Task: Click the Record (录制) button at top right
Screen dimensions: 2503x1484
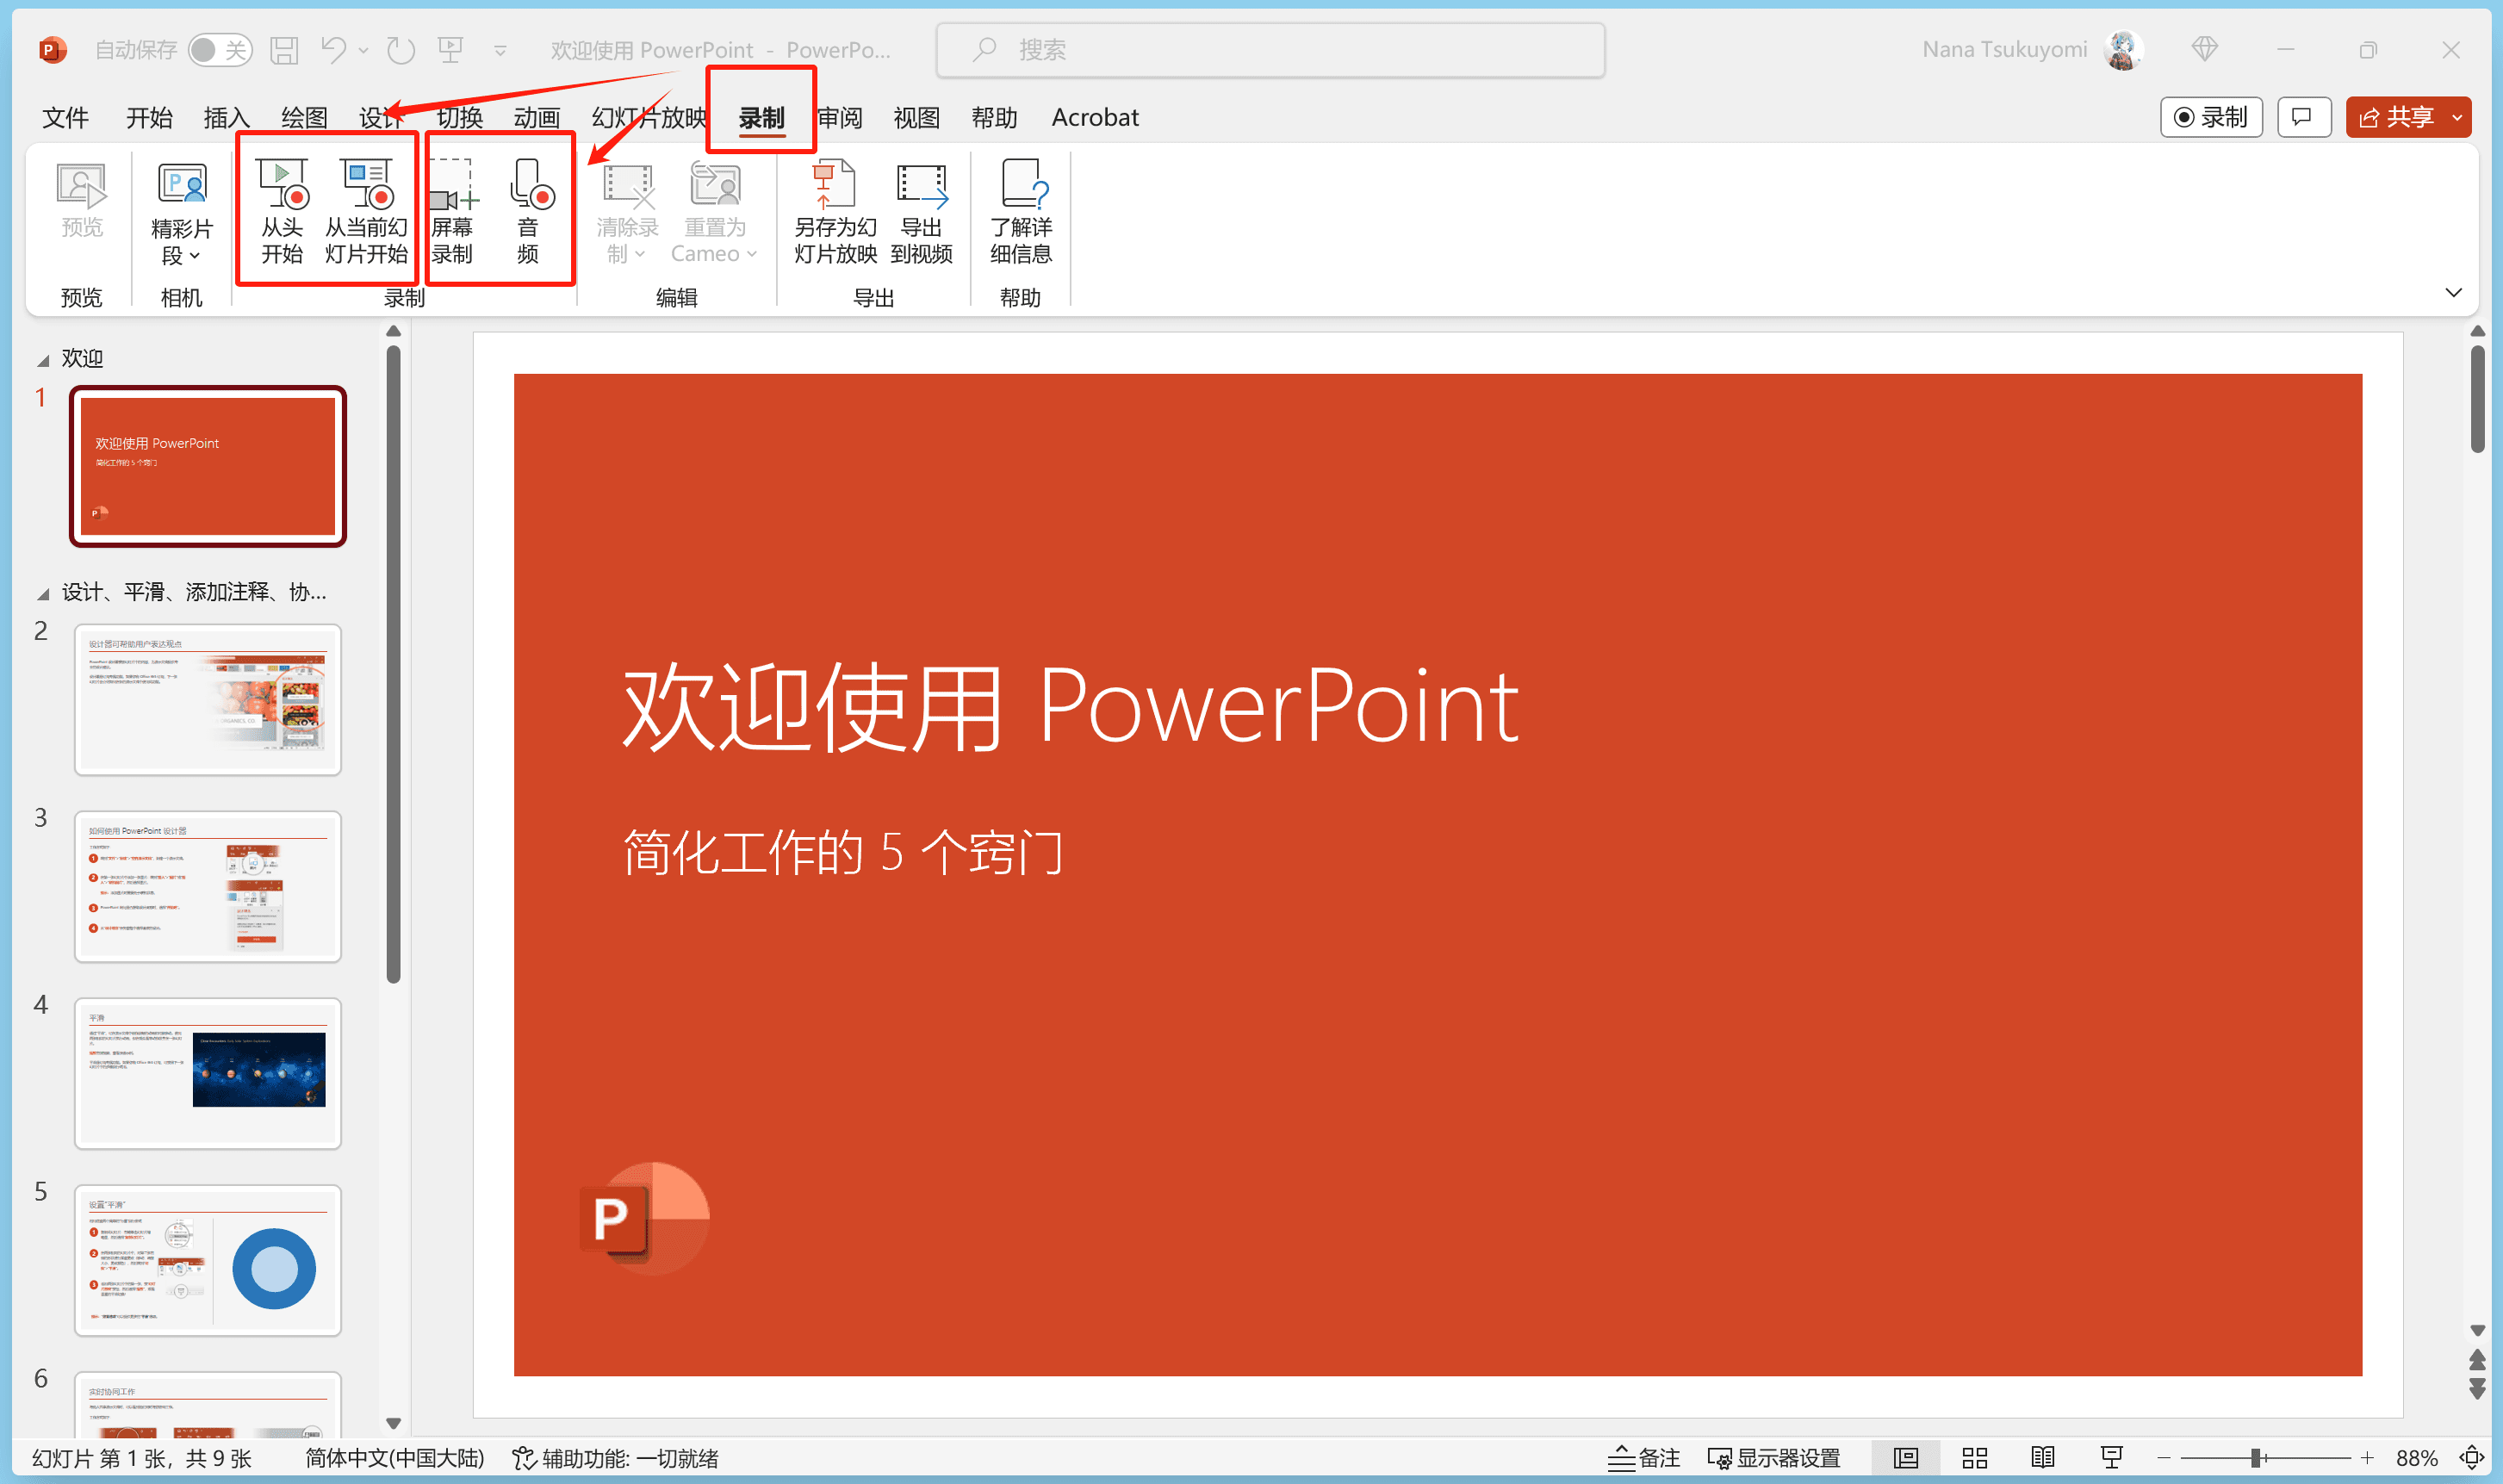Action: coord(2211,117)
